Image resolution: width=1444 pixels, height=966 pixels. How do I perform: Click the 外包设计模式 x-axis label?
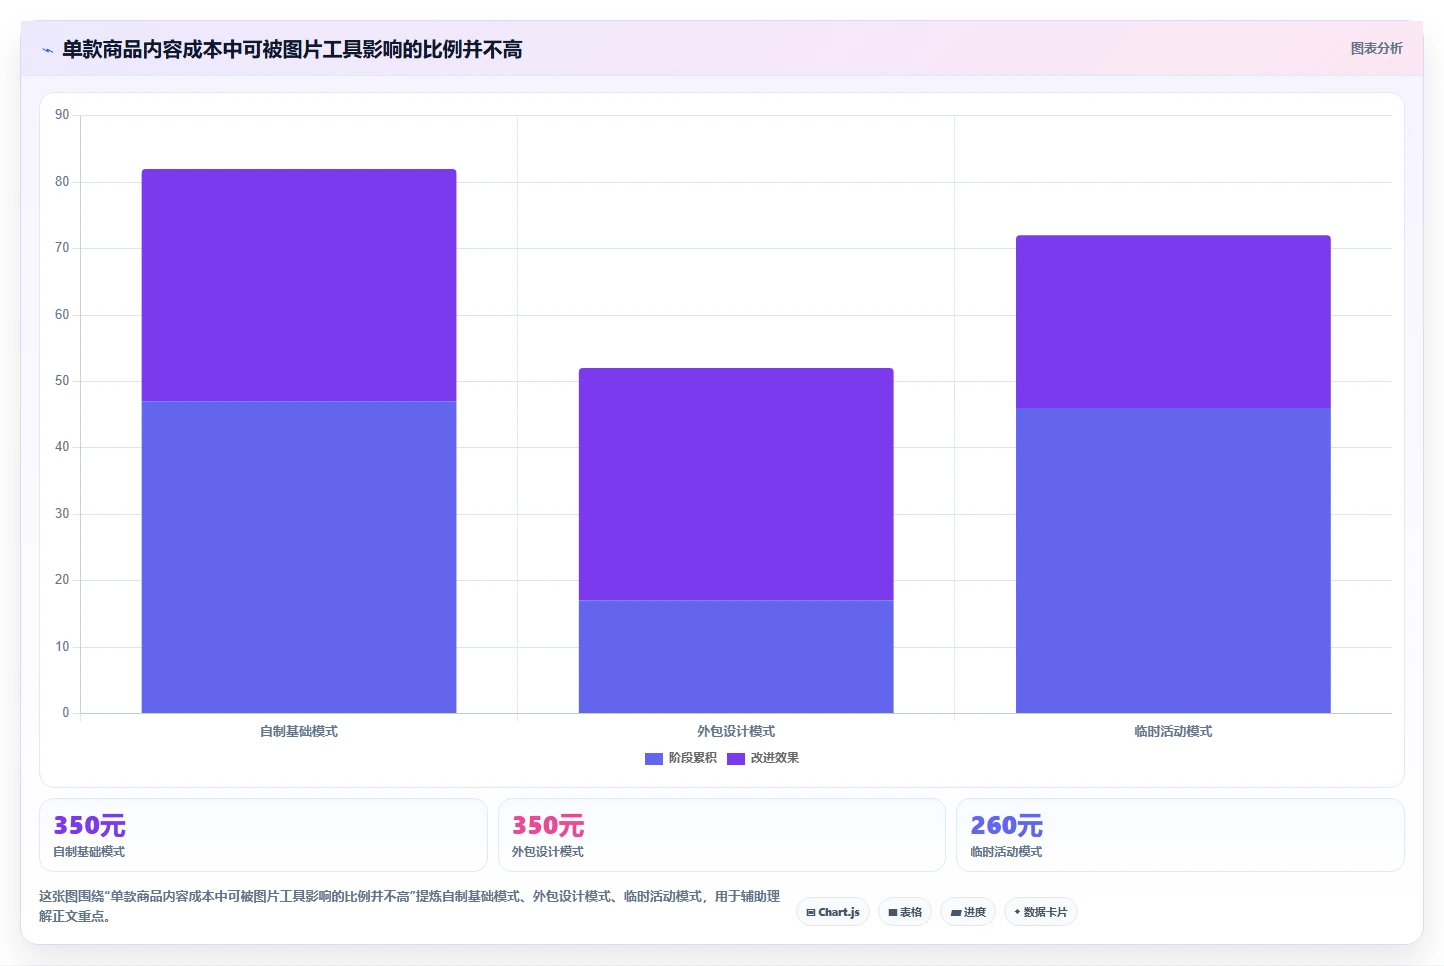tap(736, 732)
